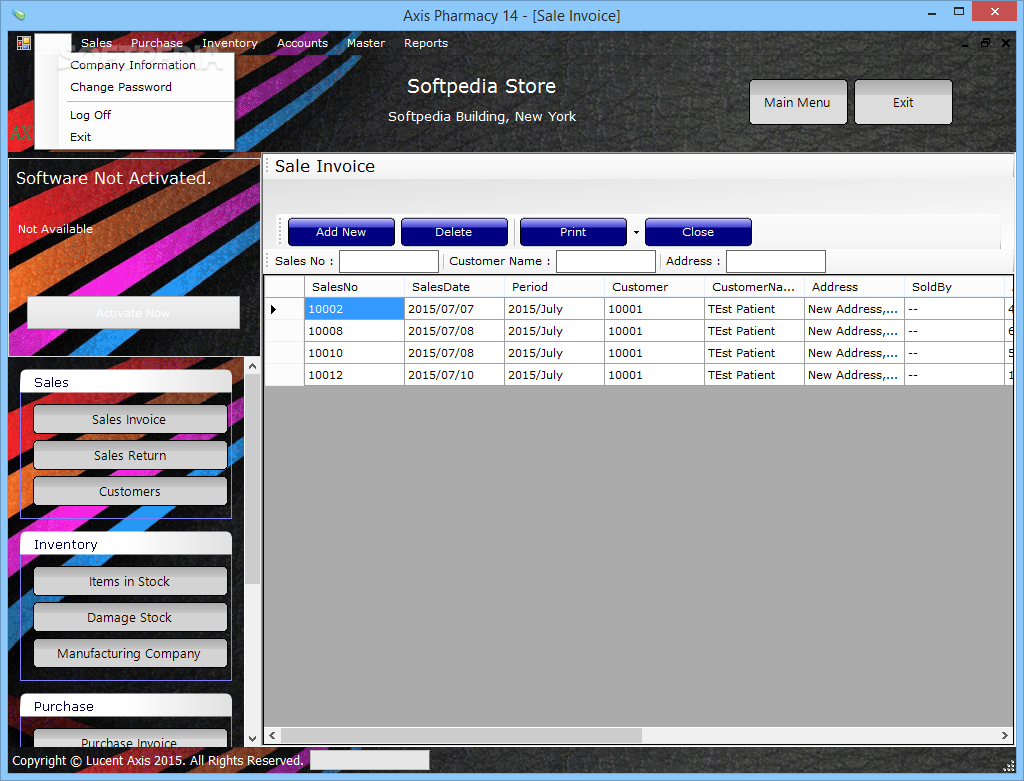Click the Exit button in header
The width and height of the screenshot is (1024, 781).
pyautogui.click(x=903, y=103)
